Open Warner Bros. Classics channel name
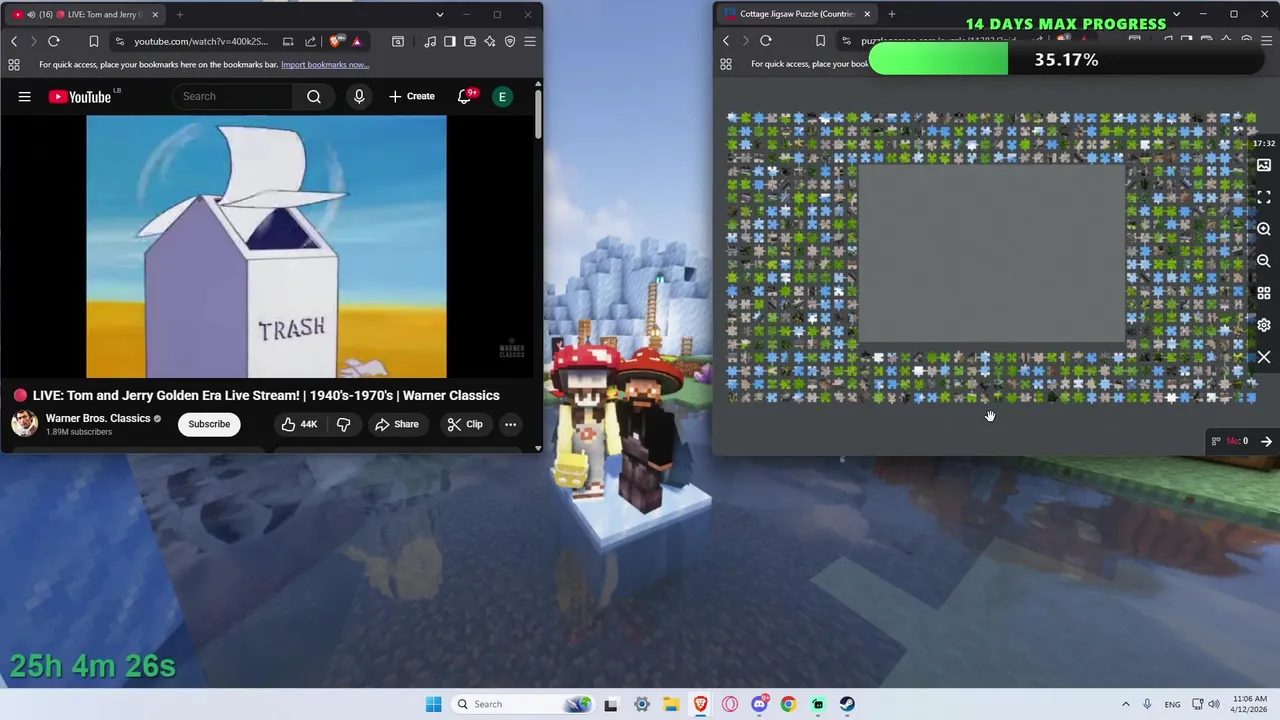Screen dimensions: 1280x720 pyautogui.click(x=98, y=418)
